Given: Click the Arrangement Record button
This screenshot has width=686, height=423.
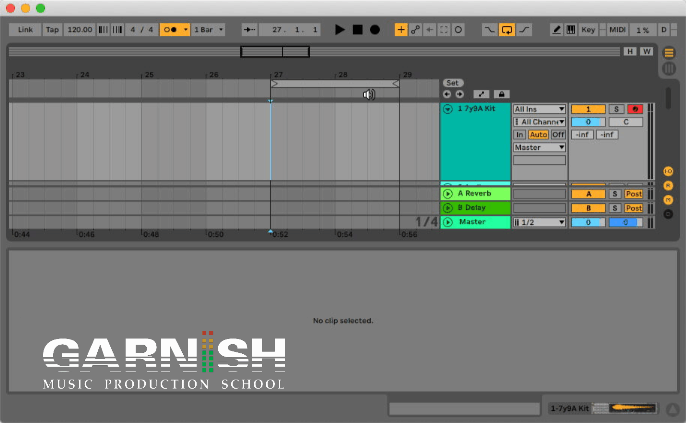Looking at the screenshot, I should [x=375, y=30].
